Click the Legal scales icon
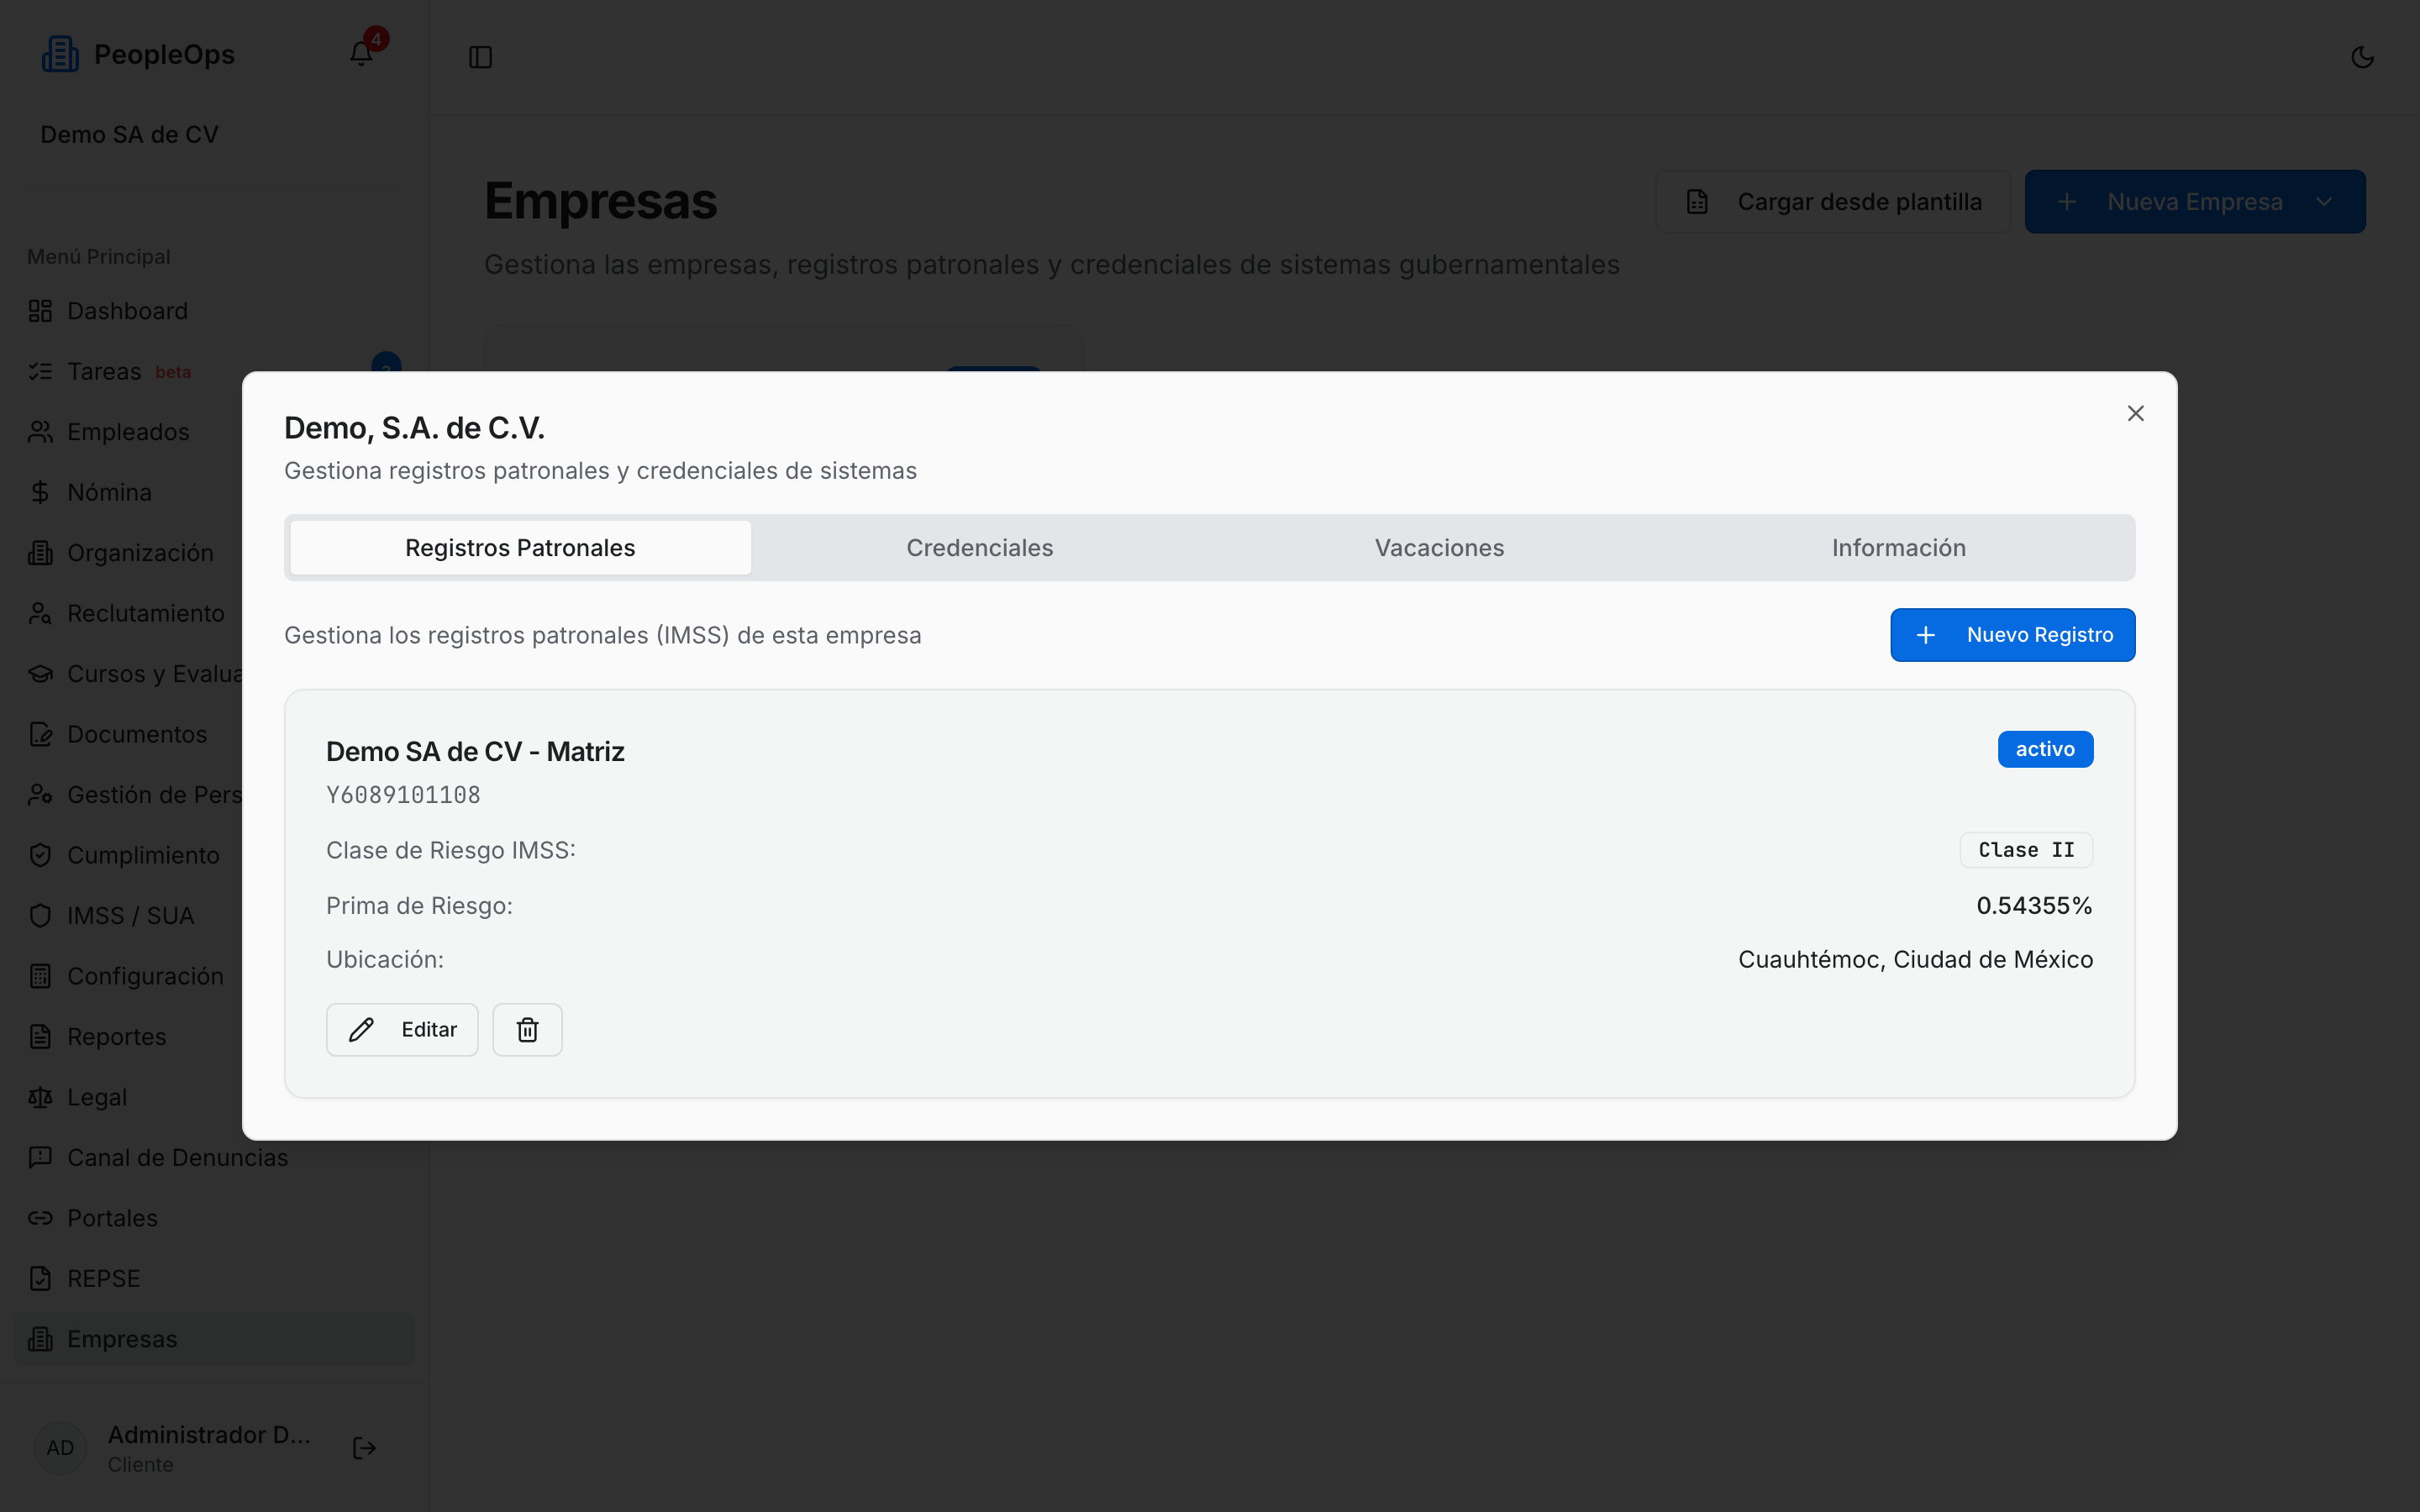This screenshot has width=2420, height=1512. (40, 1097)
